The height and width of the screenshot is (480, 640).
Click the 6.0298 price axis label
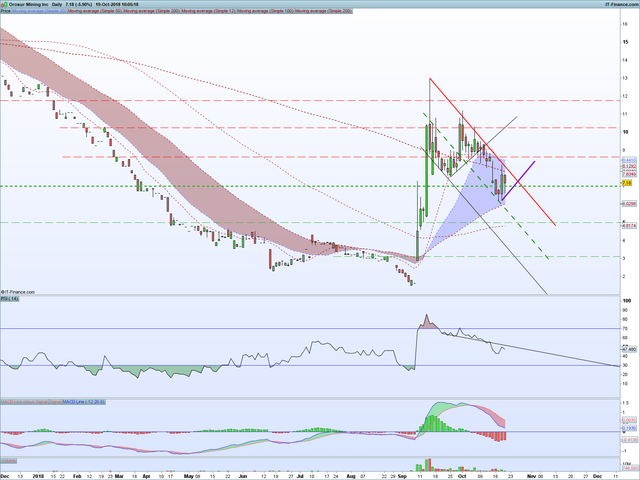click(629, 203)
